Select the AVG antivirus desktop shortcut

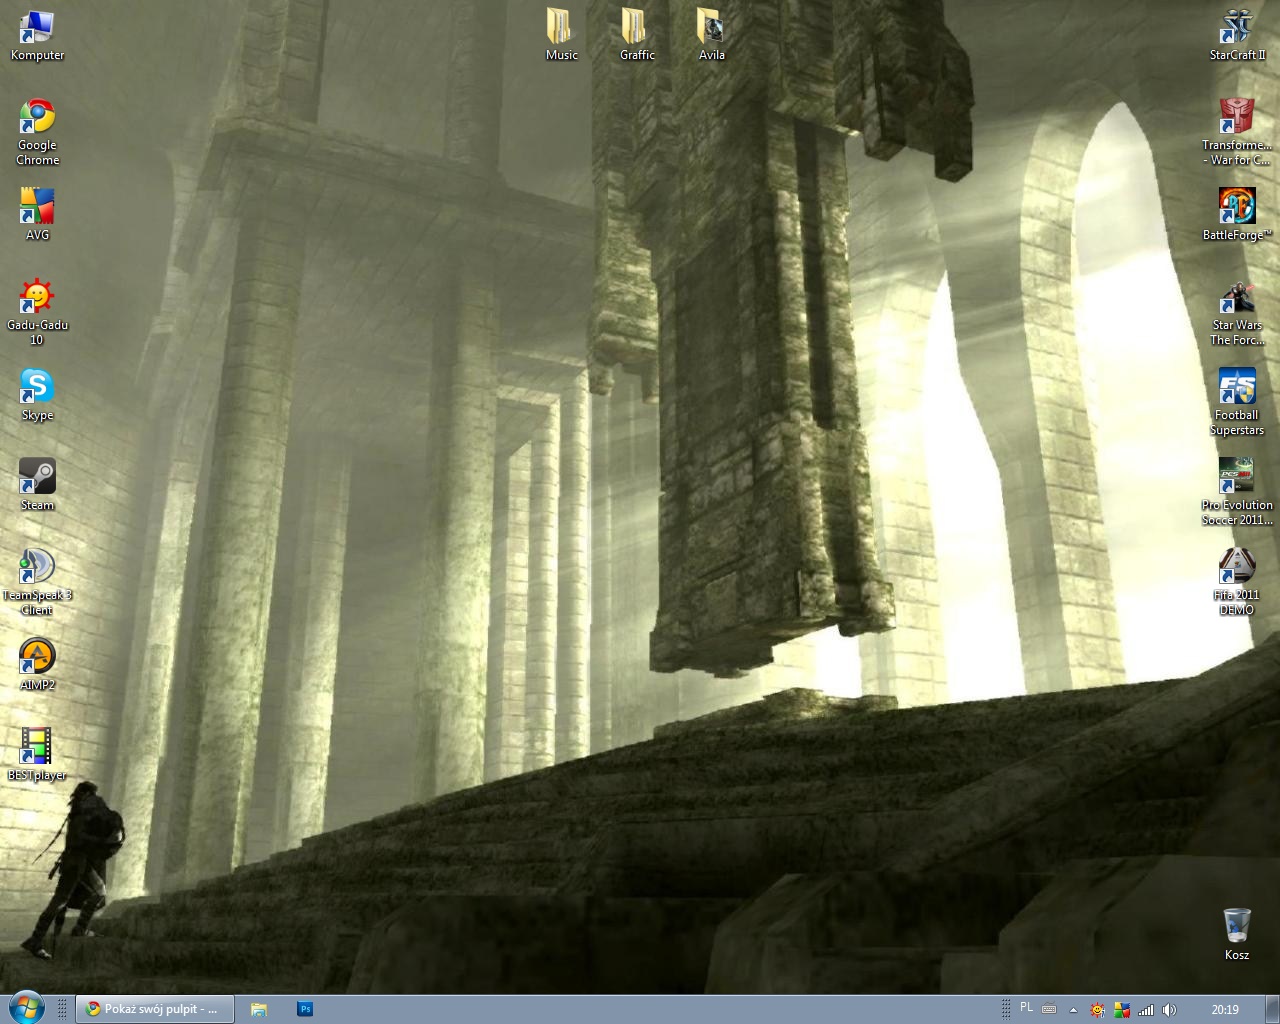click(x=37, y=214)
